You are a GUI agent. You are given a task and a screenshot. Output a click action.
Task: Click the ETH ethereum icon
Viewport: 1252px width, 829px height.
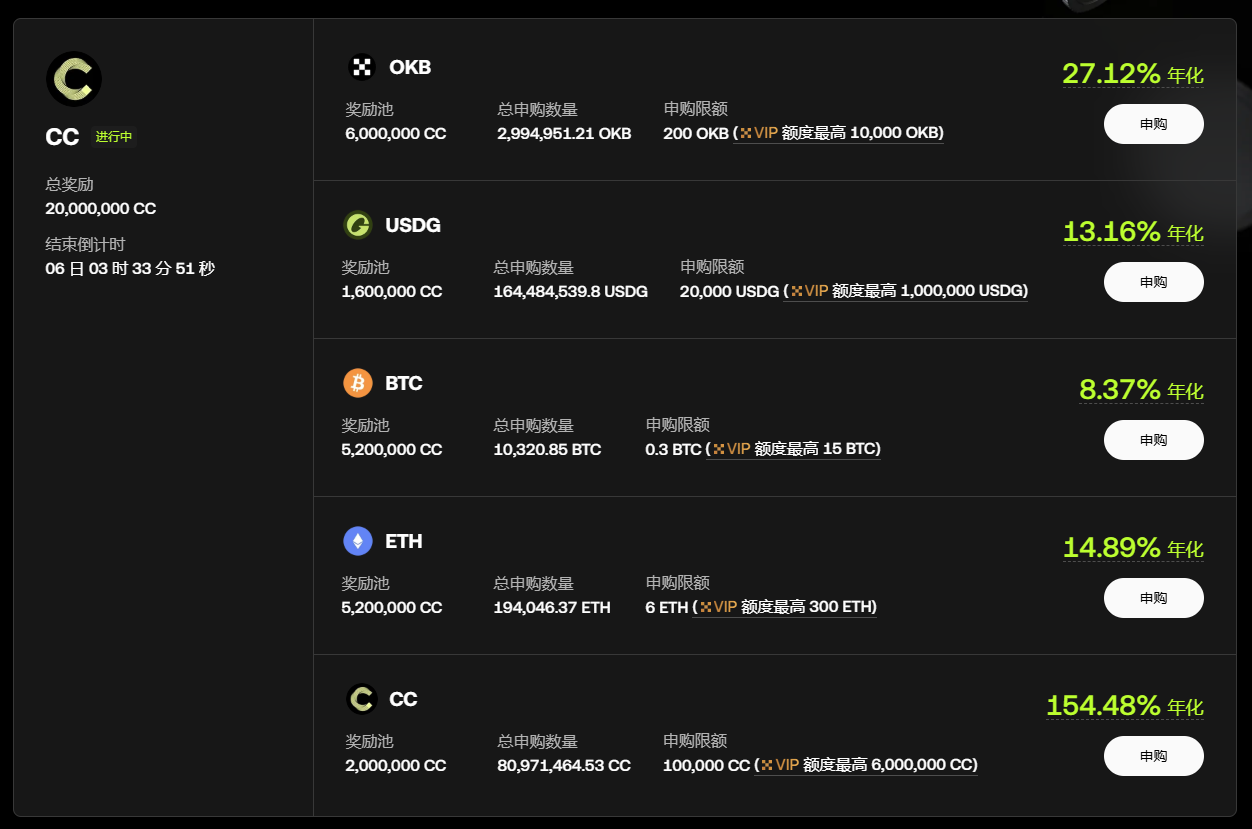(x=357, y=541)
